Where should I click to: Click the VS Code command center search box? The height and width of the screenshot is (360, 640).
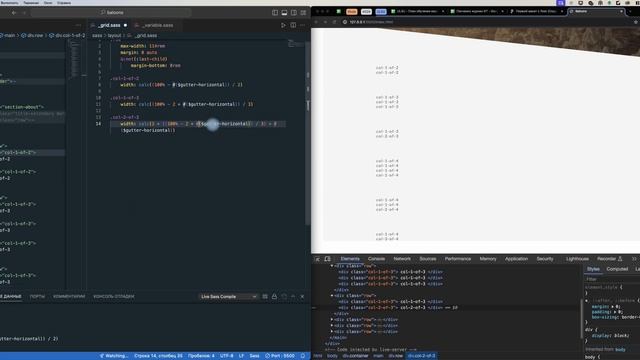click(x=111, y=13)
